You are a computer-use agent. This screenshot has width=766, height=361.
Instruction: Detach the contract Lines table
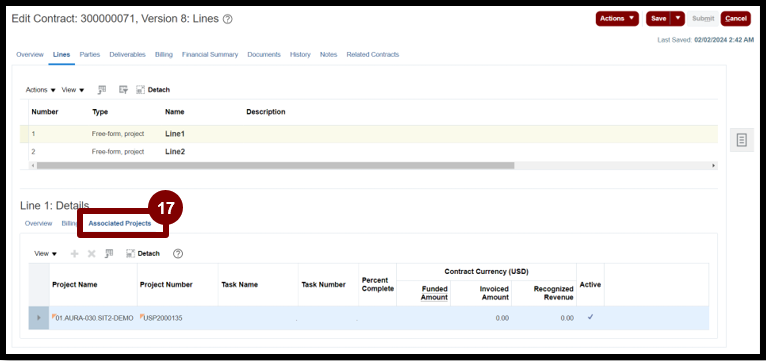(153, 89)
